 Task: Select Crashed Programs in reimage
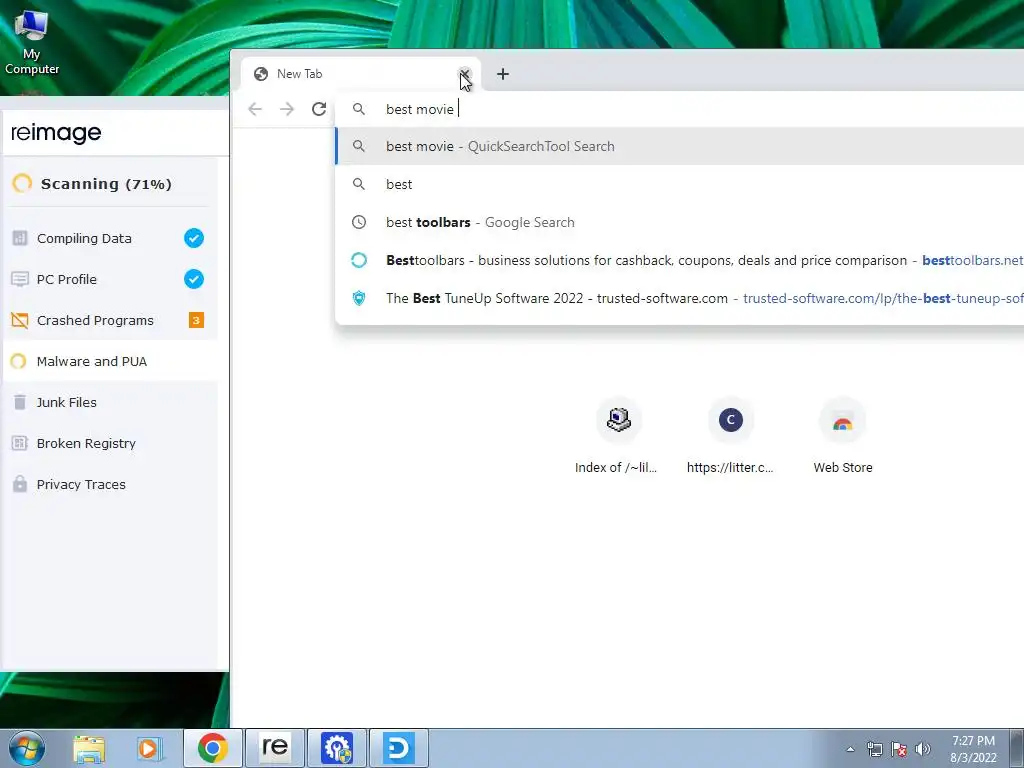109,320
